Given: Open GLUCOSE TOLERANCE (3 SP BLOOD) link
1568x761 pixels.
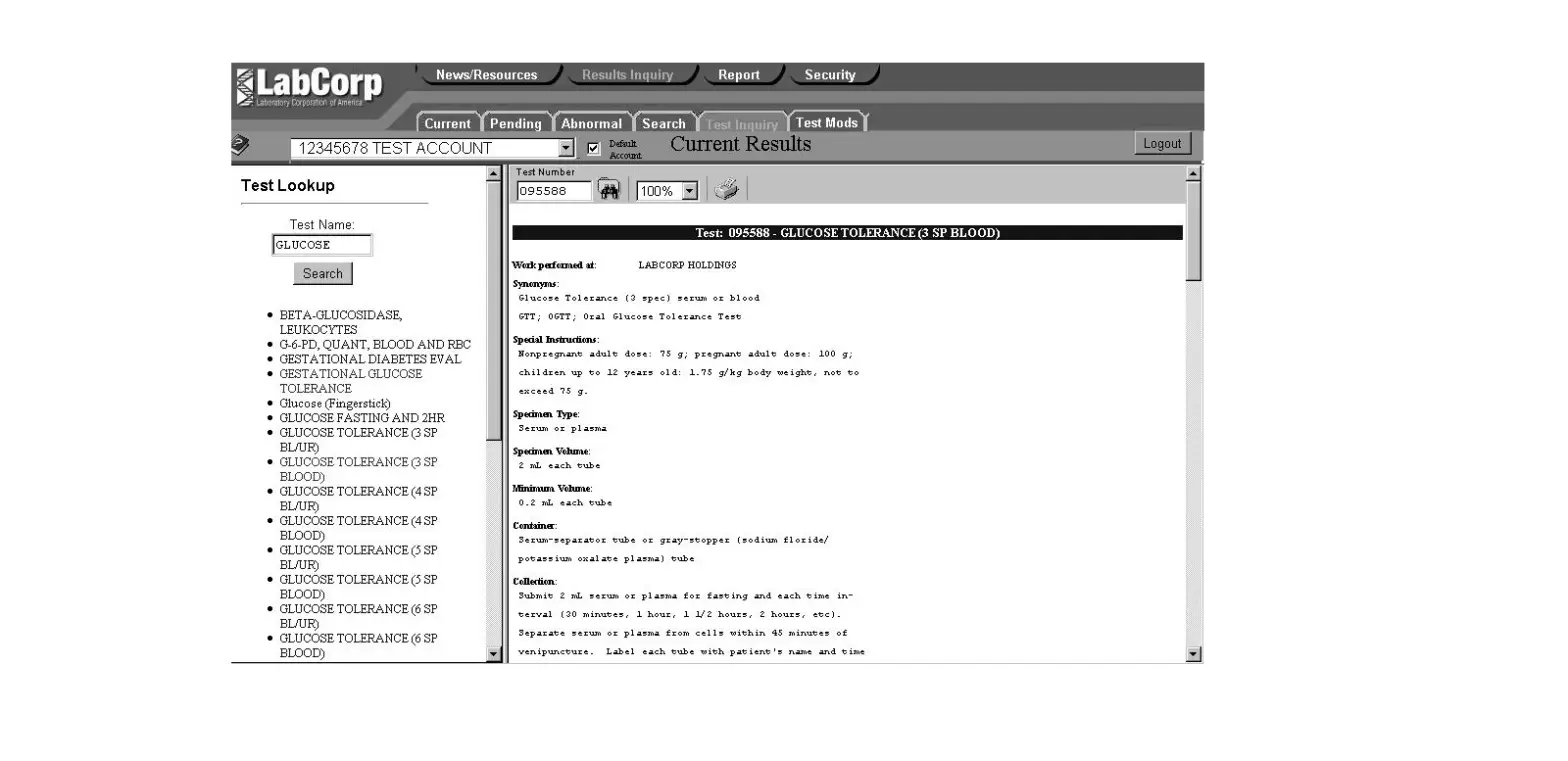Looking at the screenshot, I should coord(358,469).
